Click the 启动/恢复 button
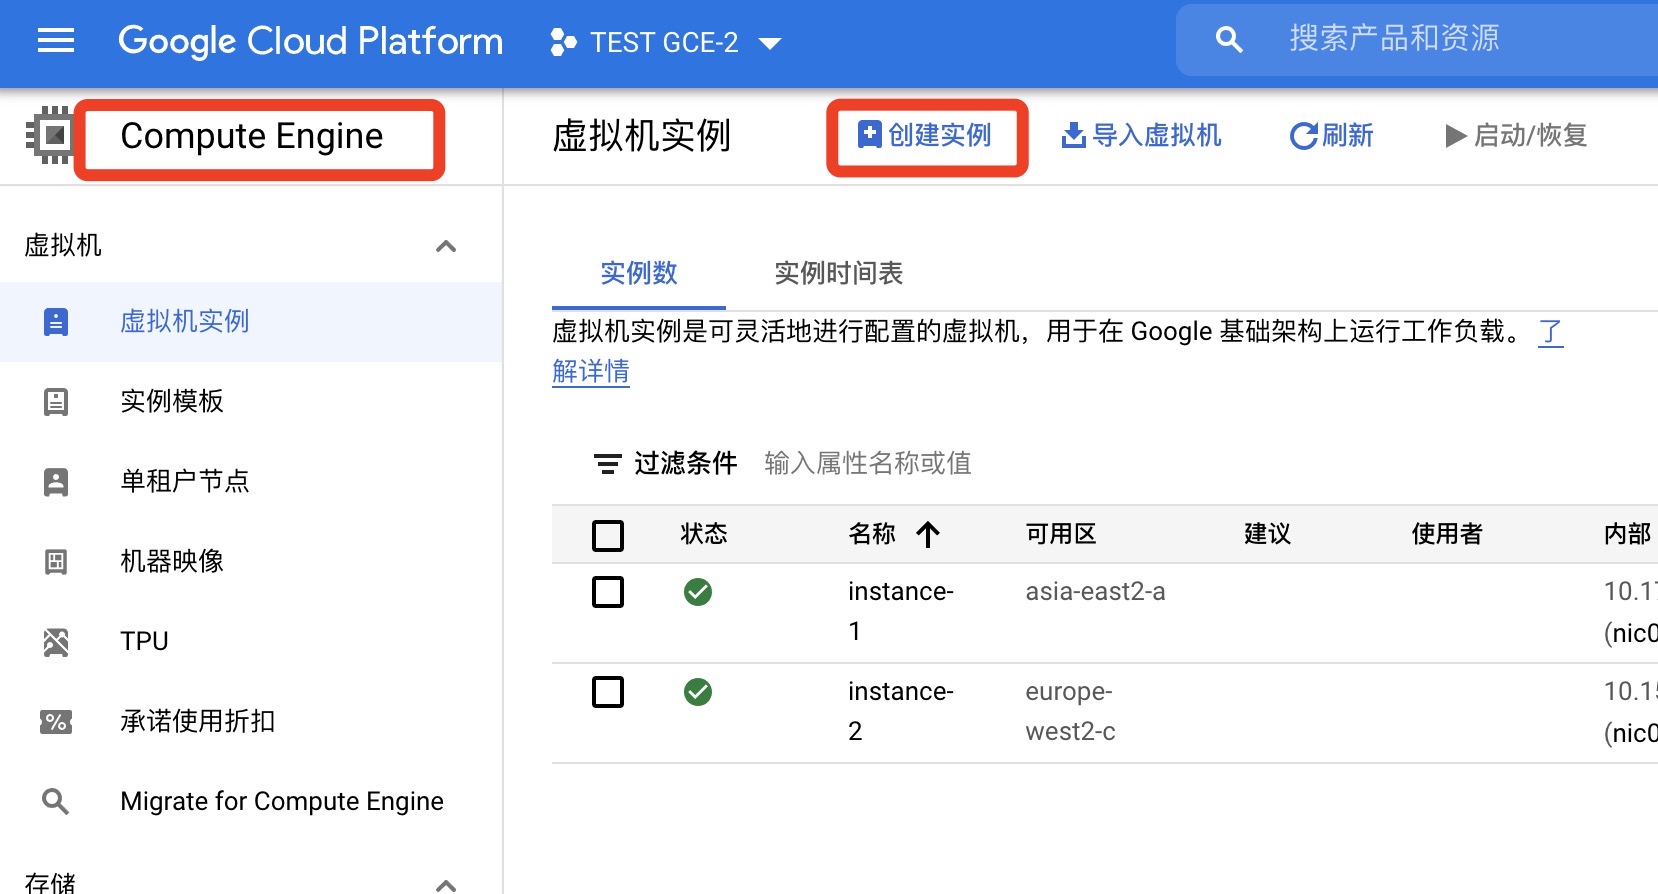This screenshot has width=1658, height=894. [x=1516, y=135]
